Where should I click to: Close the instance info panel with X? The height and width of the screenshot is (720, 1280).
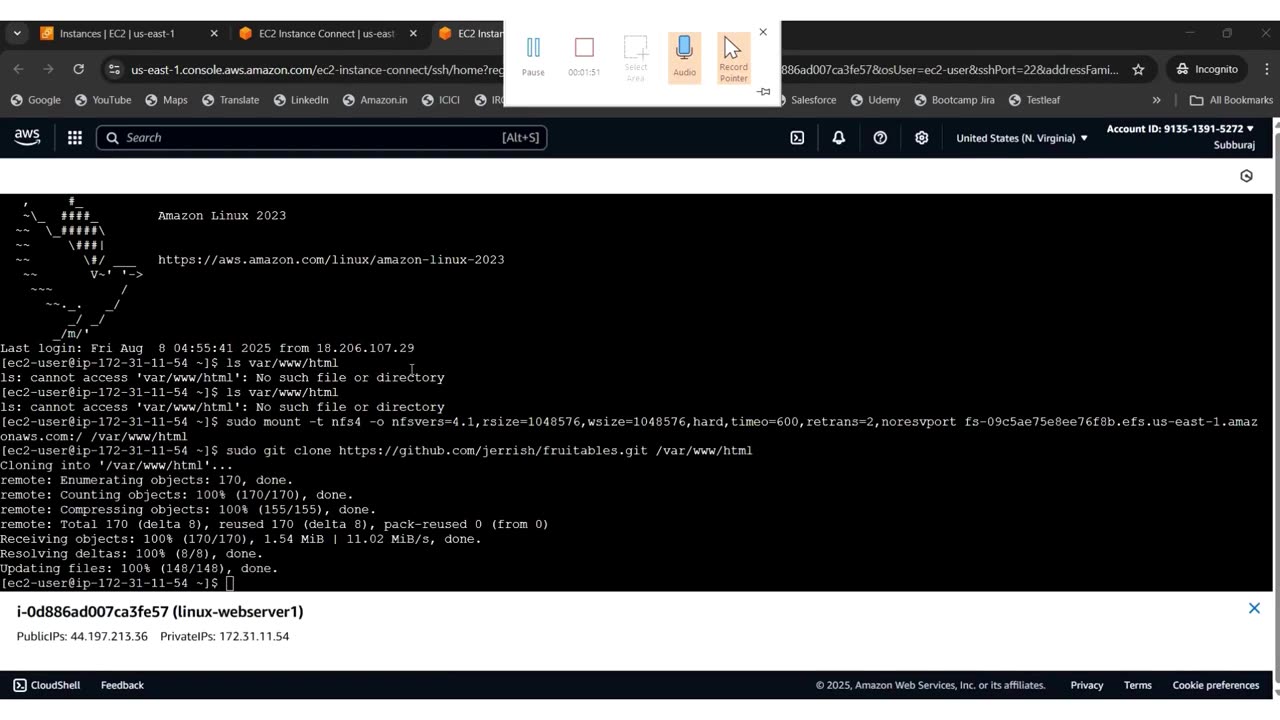[1254, 608]
